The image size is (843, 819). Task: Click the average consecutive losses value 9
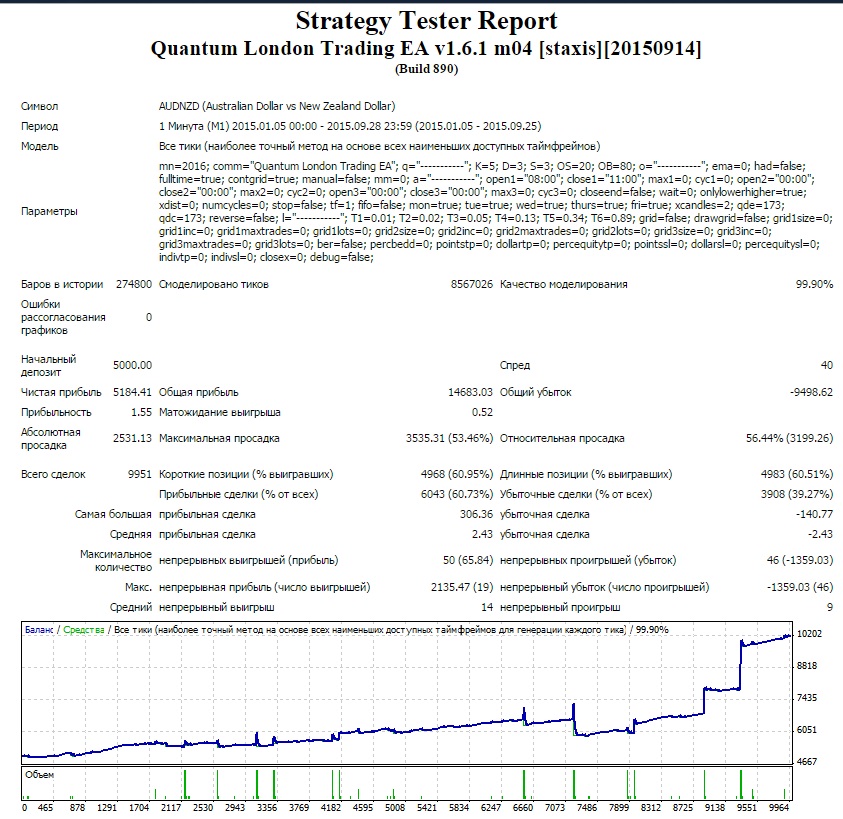830,607
